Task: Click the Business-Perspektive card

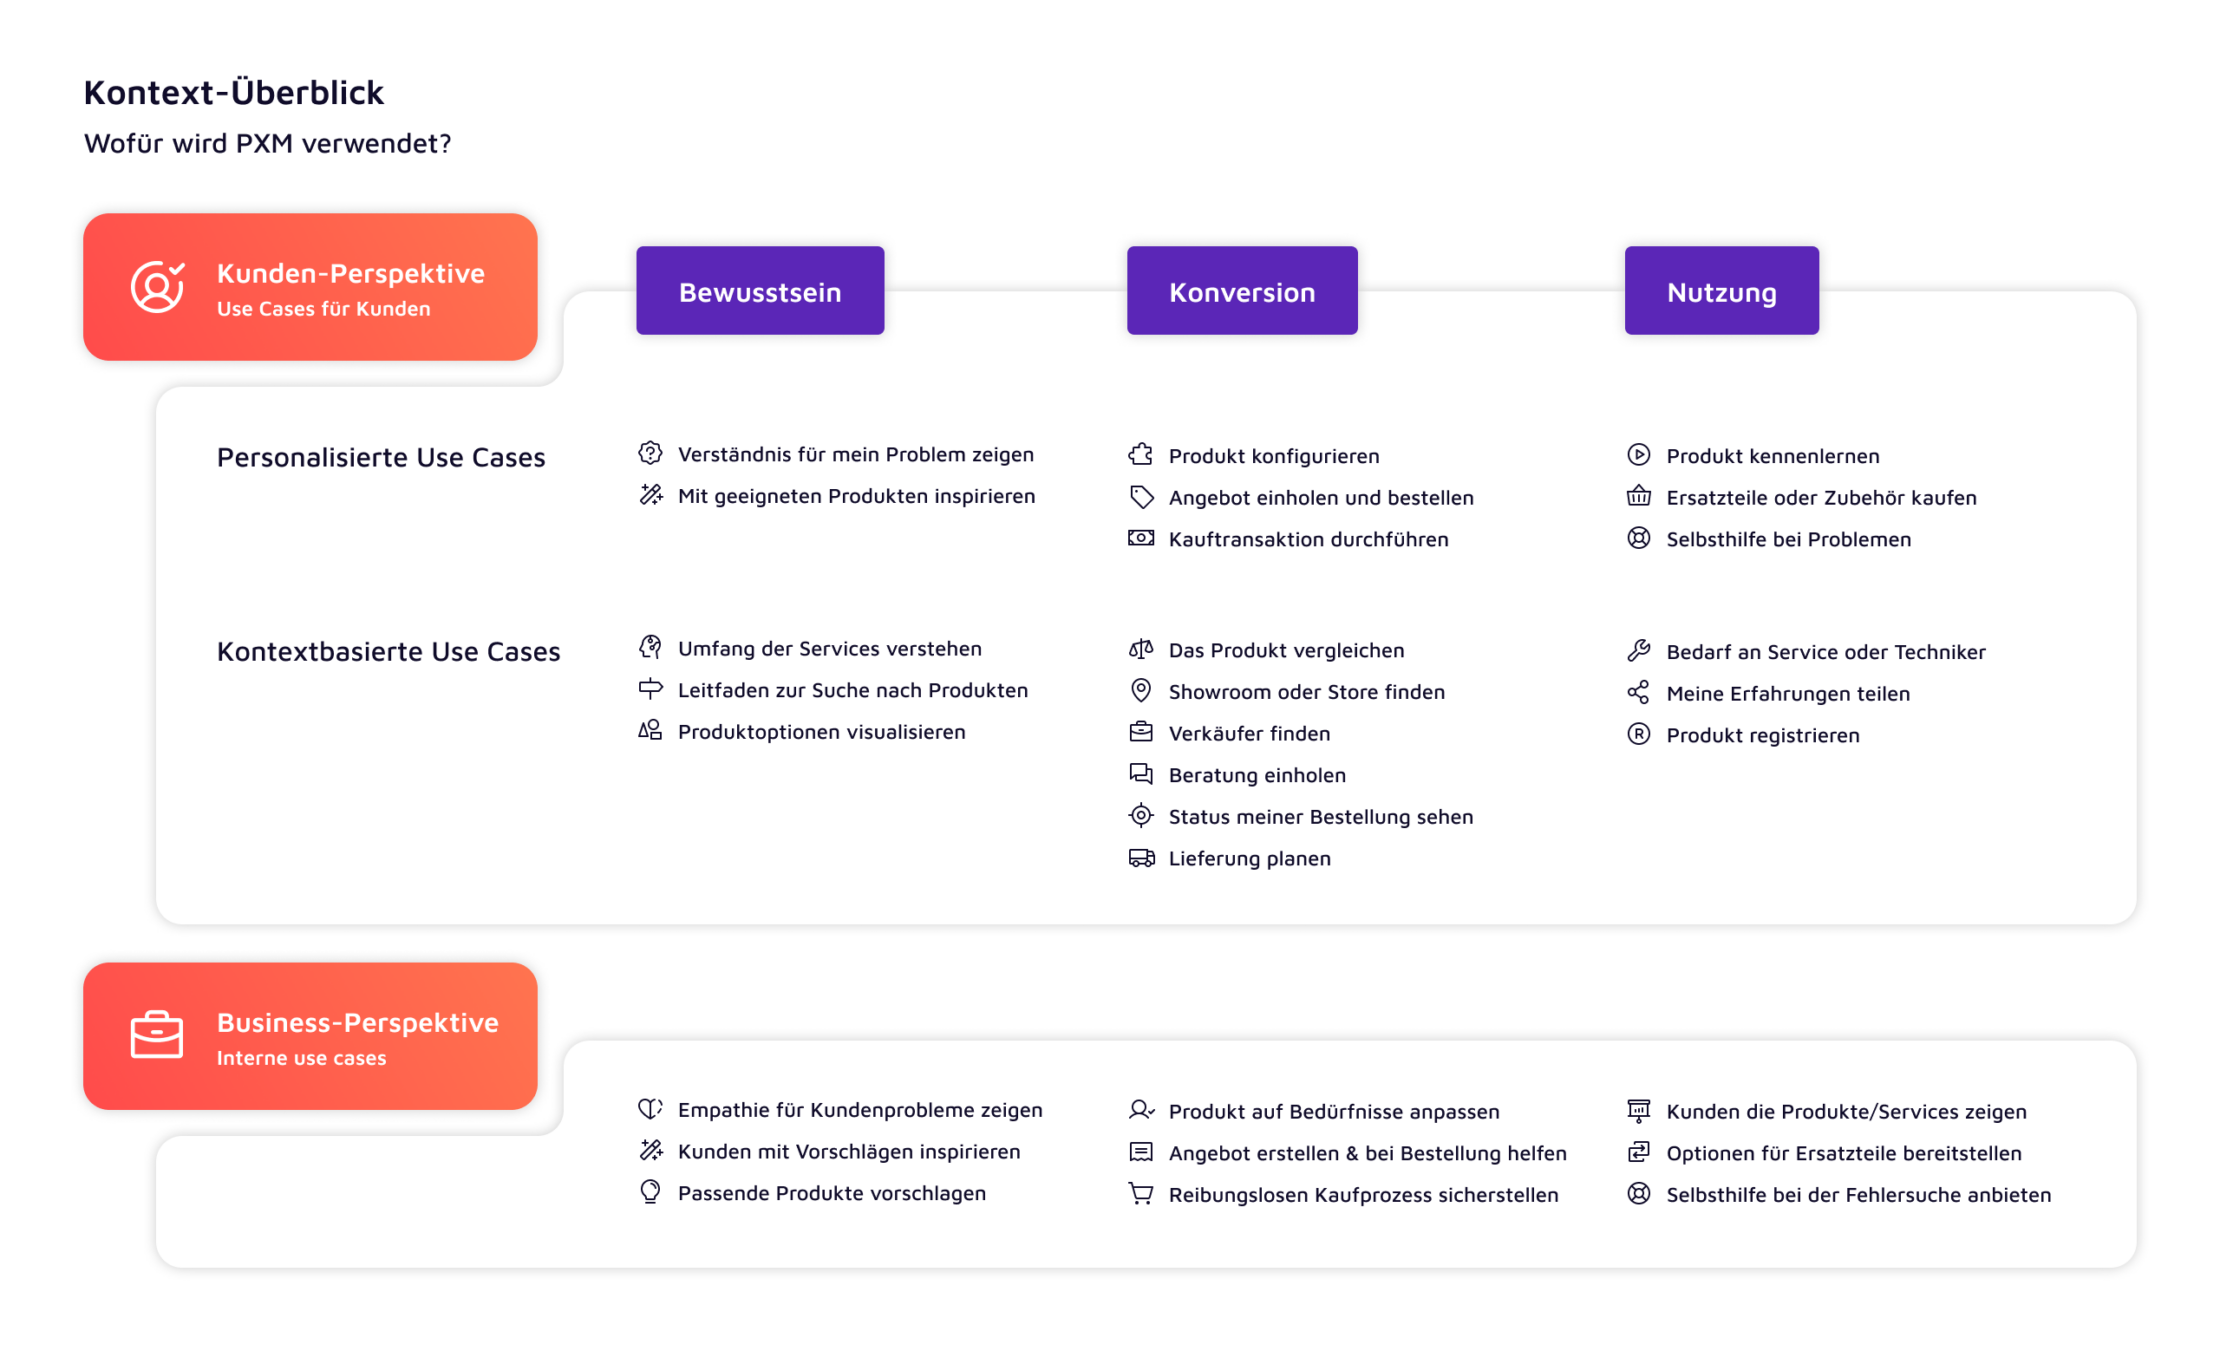Action: click(x=310, y=1036)
